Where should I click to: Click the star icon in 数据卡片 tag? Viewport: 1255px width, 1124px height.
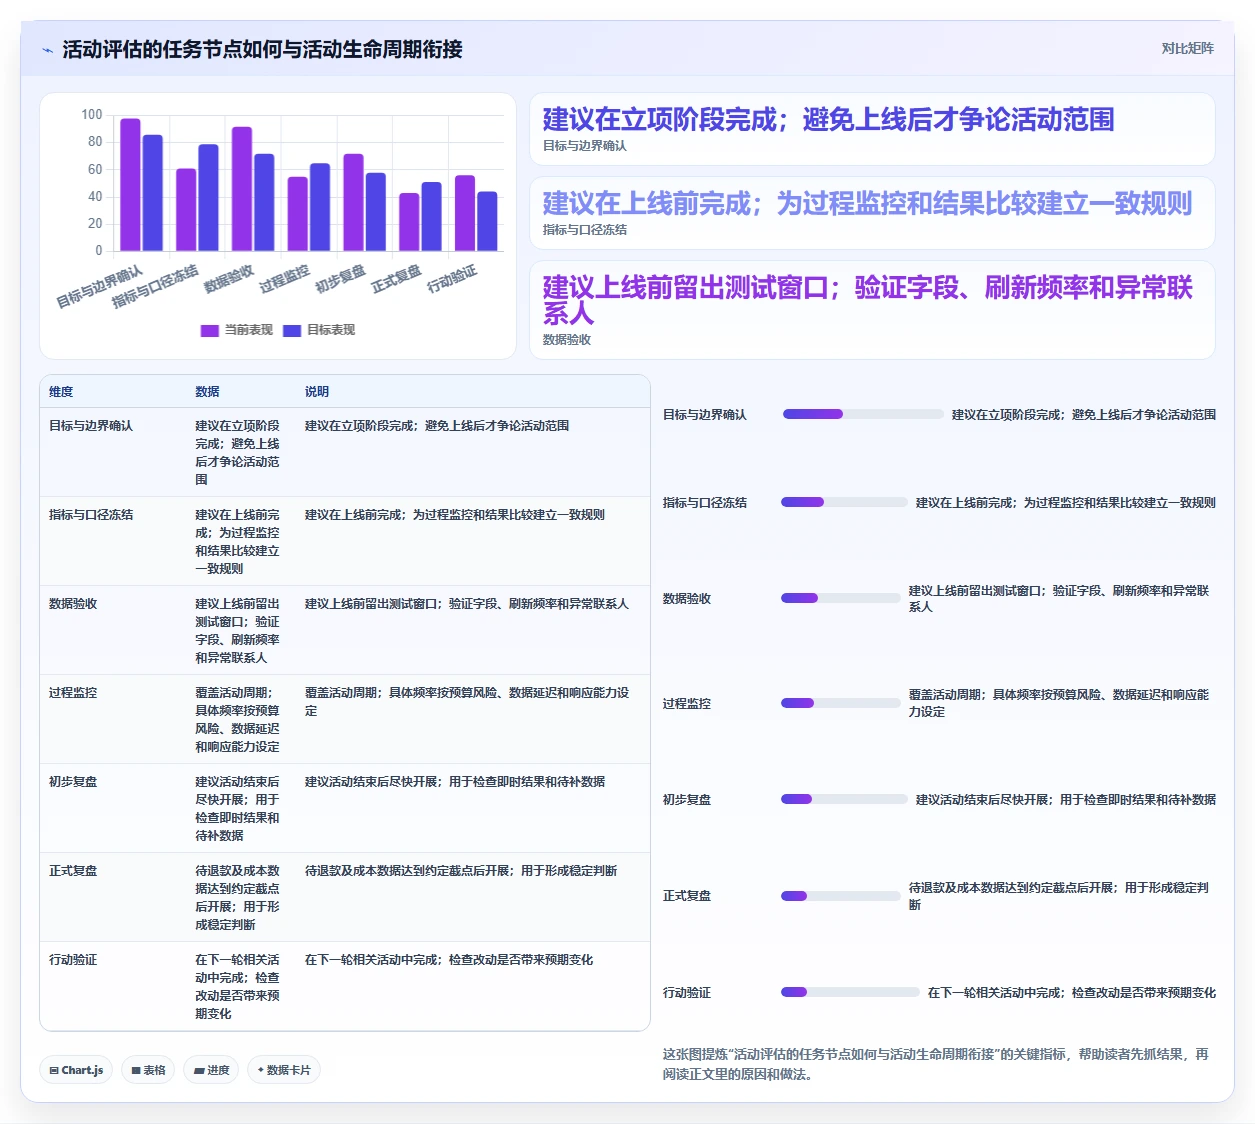(261, 1070)
